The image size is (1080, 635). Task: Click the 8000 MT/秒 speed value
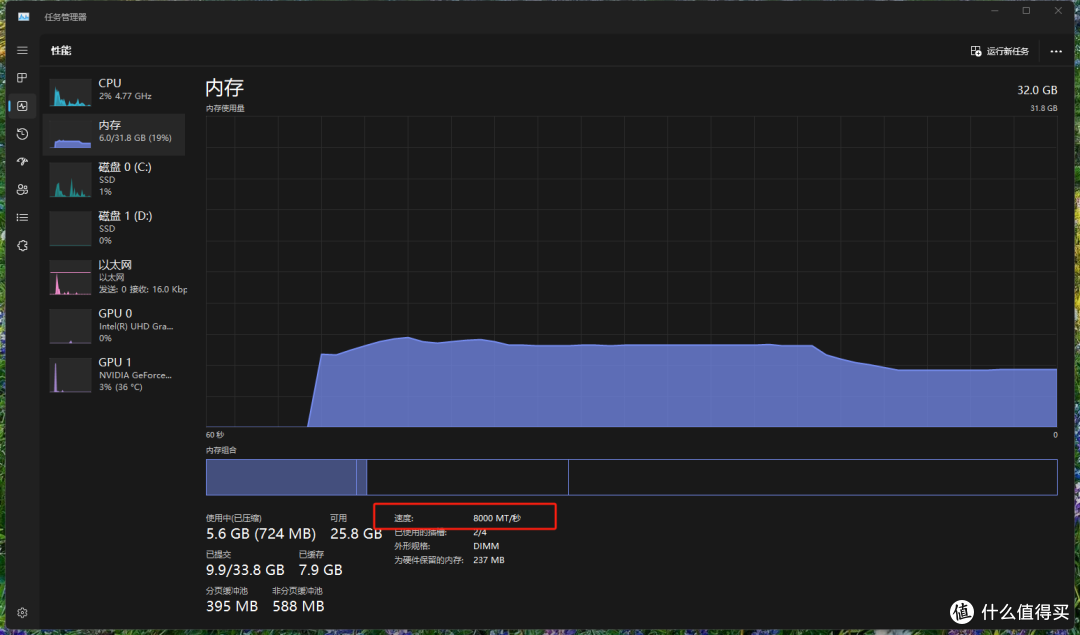[497, 518]
